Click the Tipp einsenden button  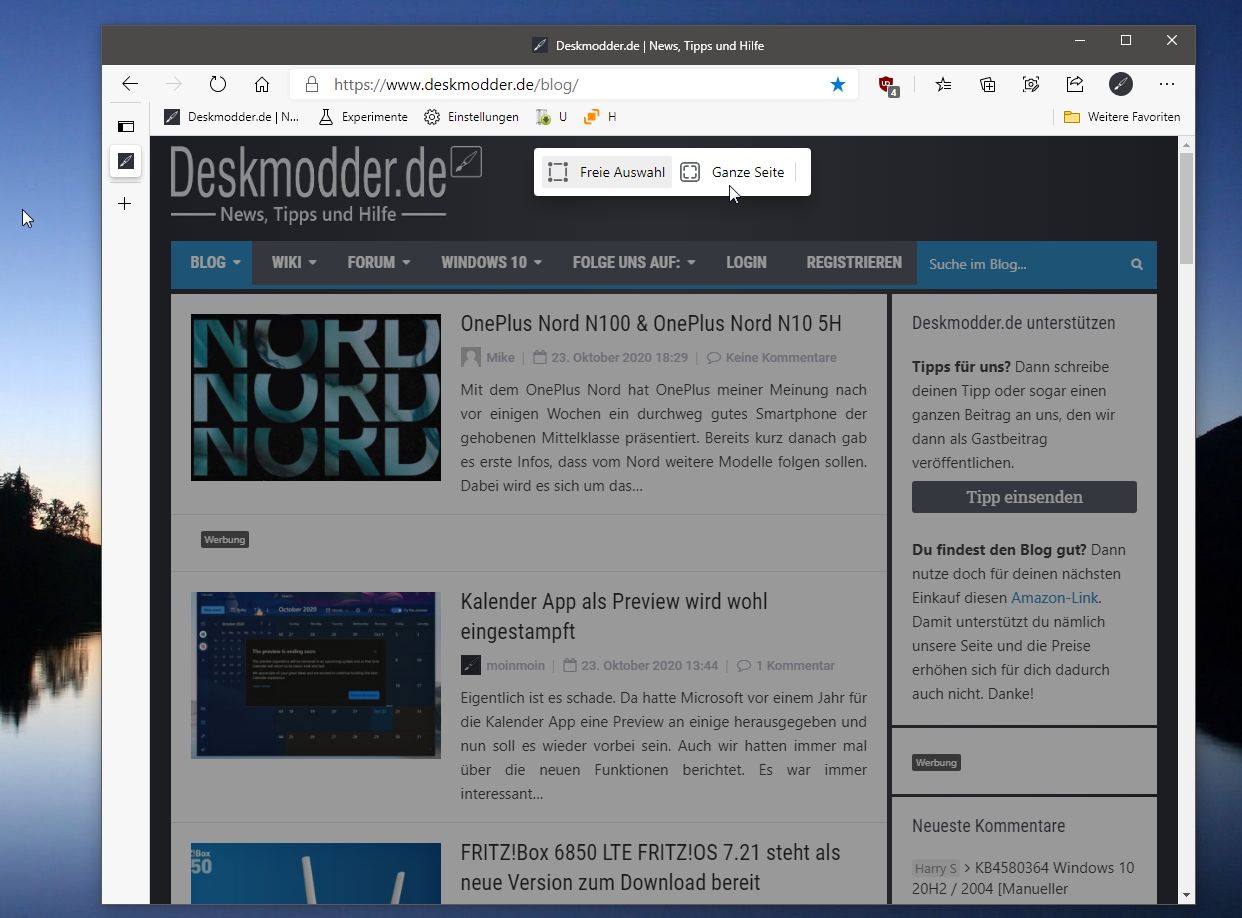point(1024,497)
